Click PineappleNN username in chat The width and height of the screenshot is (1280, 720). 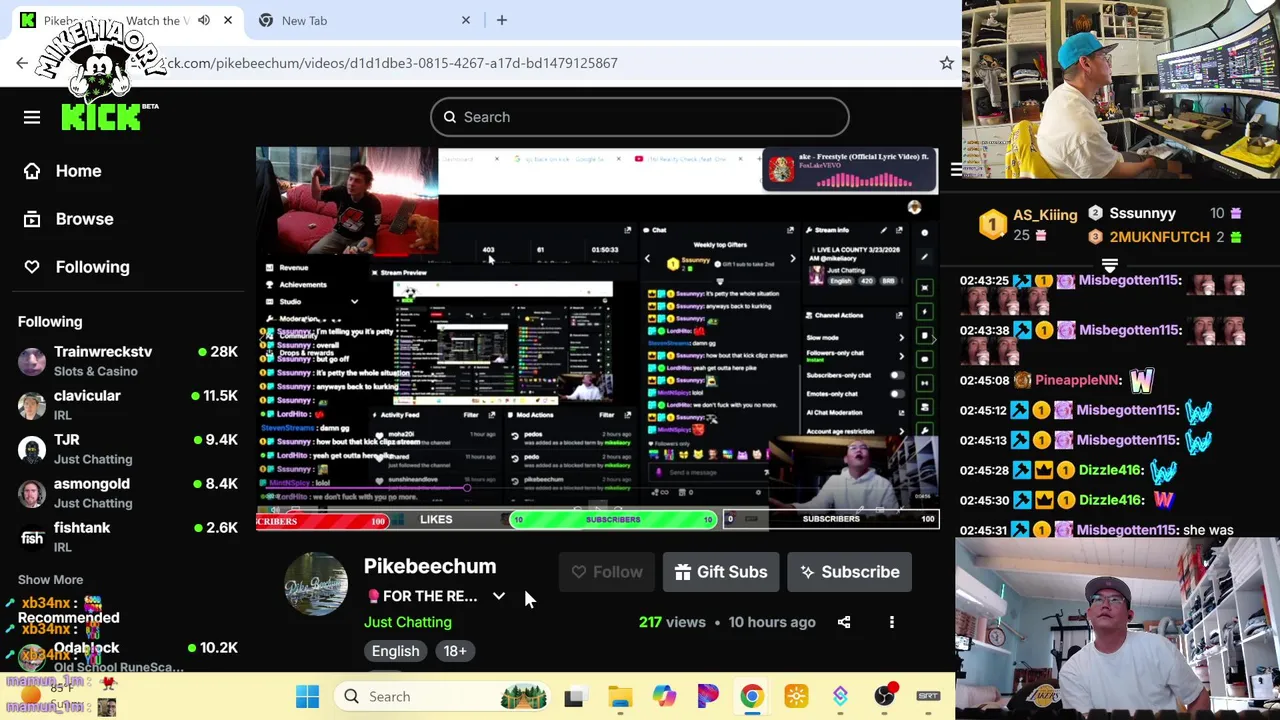tap(1078, 380)
